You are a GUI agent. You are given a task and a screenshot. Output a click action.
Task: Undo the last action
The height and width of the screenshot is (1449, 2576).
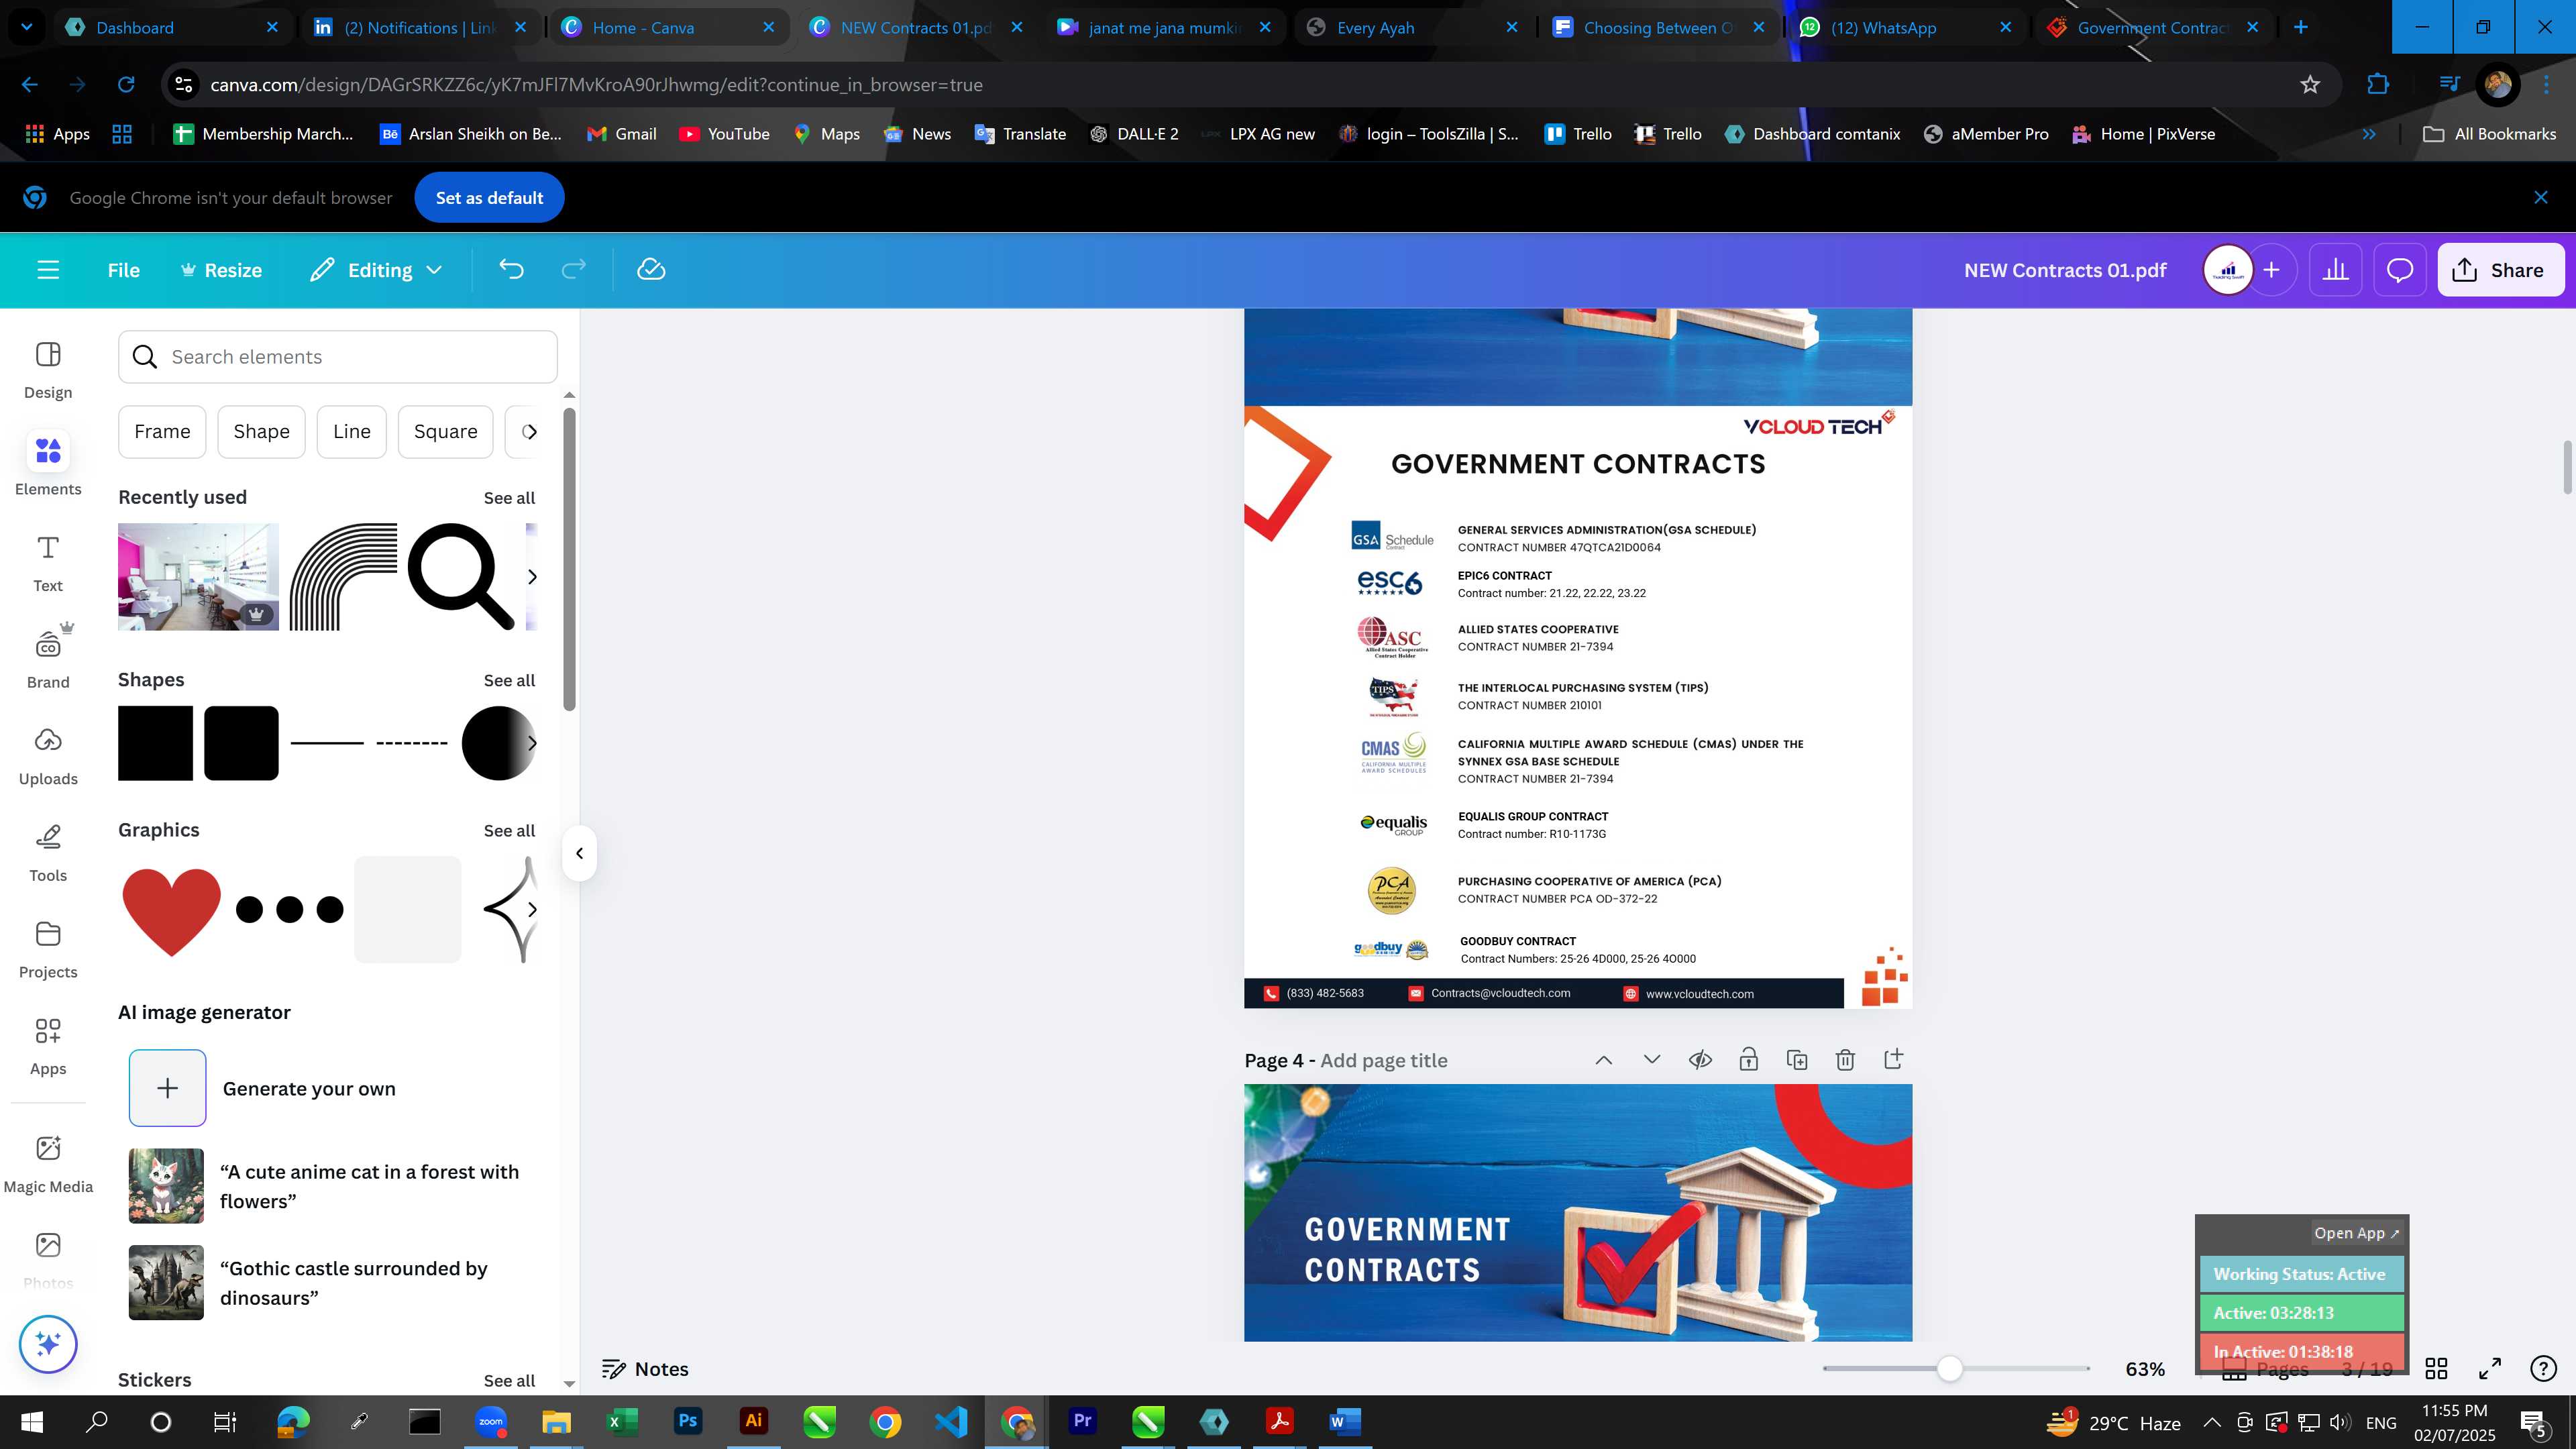511,270
